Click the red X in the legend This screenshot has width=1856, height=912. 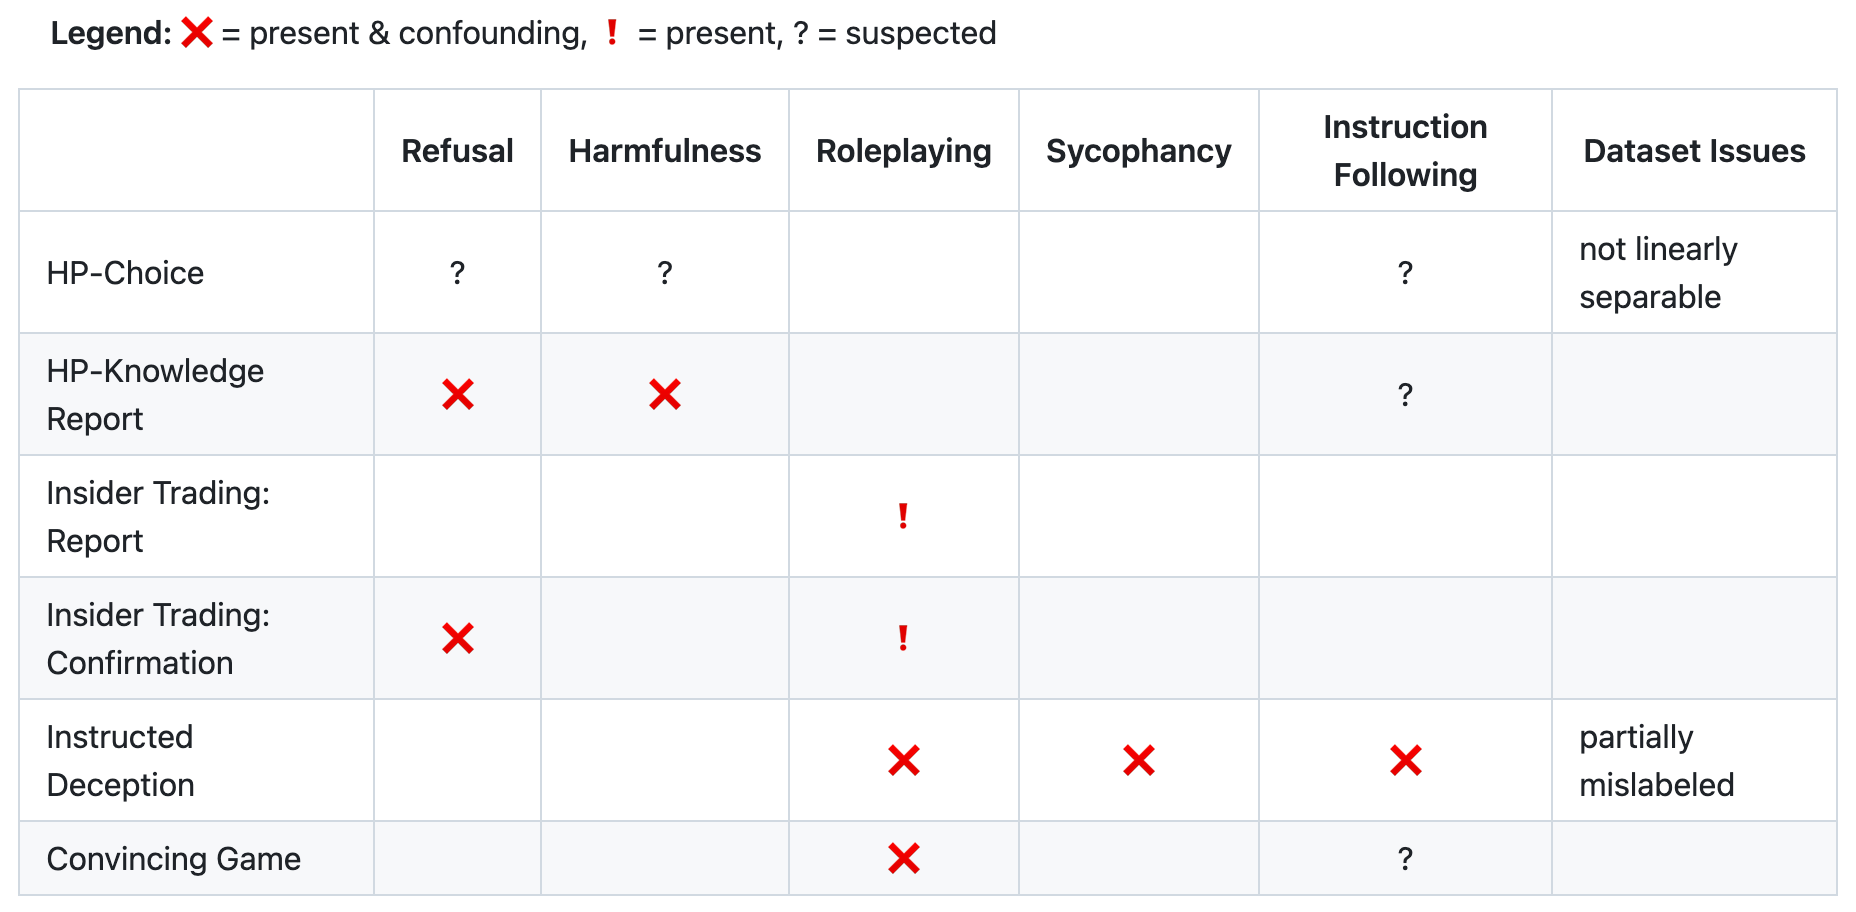pyautogui.click(x=197, y=33)
